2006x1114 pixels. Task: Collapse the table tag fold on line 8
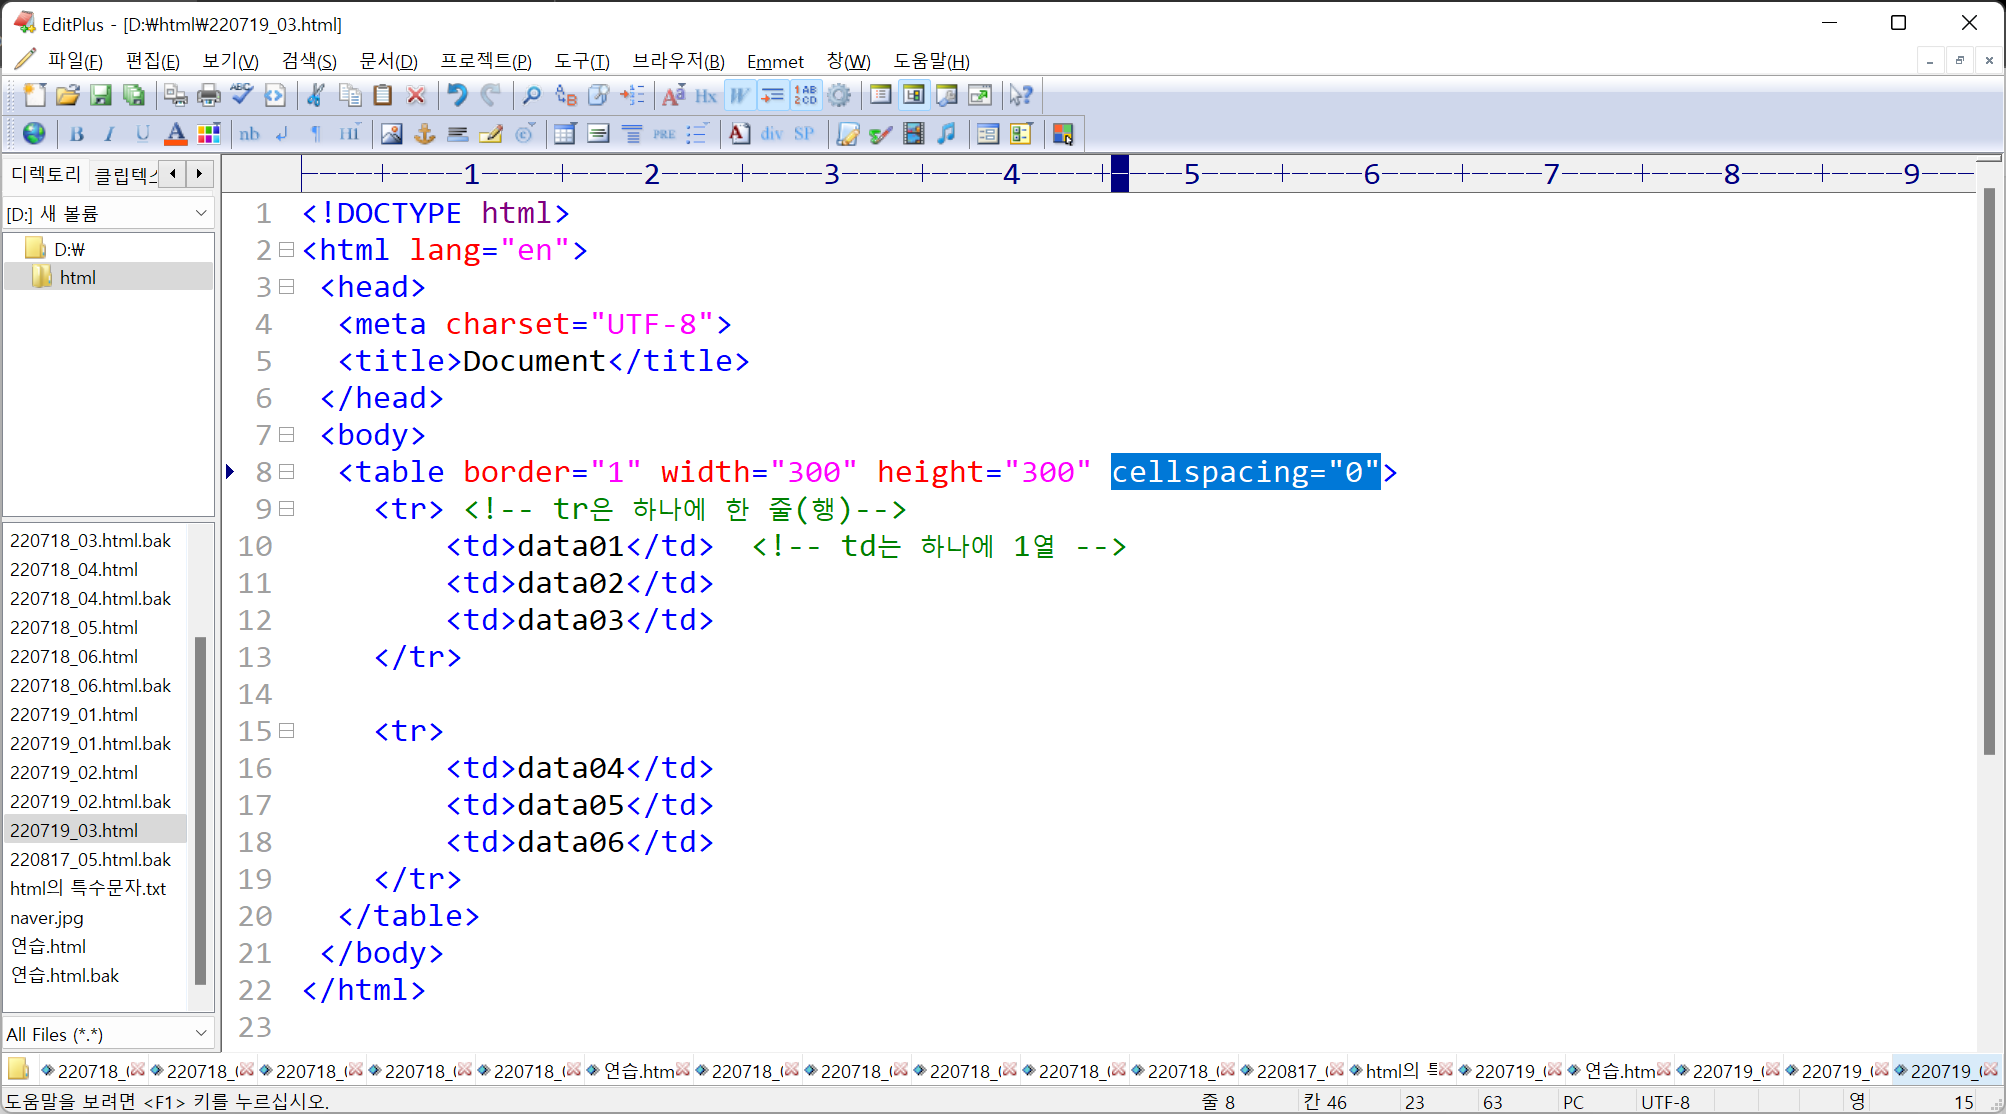[x=287, y=472]
